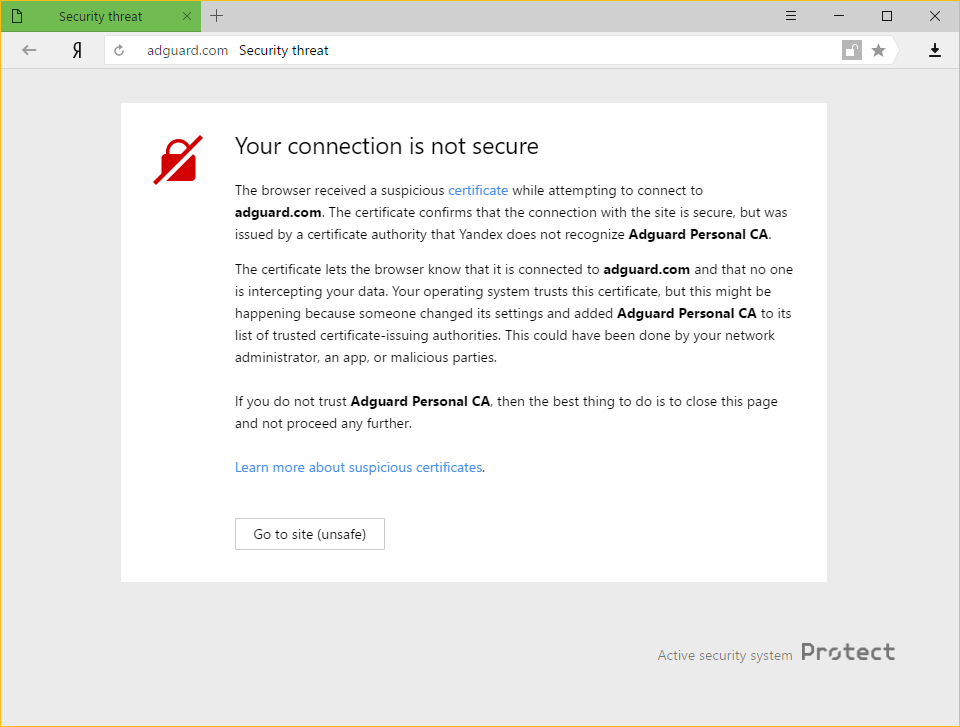Open a new tab with the plus icon

click(217, 16)
